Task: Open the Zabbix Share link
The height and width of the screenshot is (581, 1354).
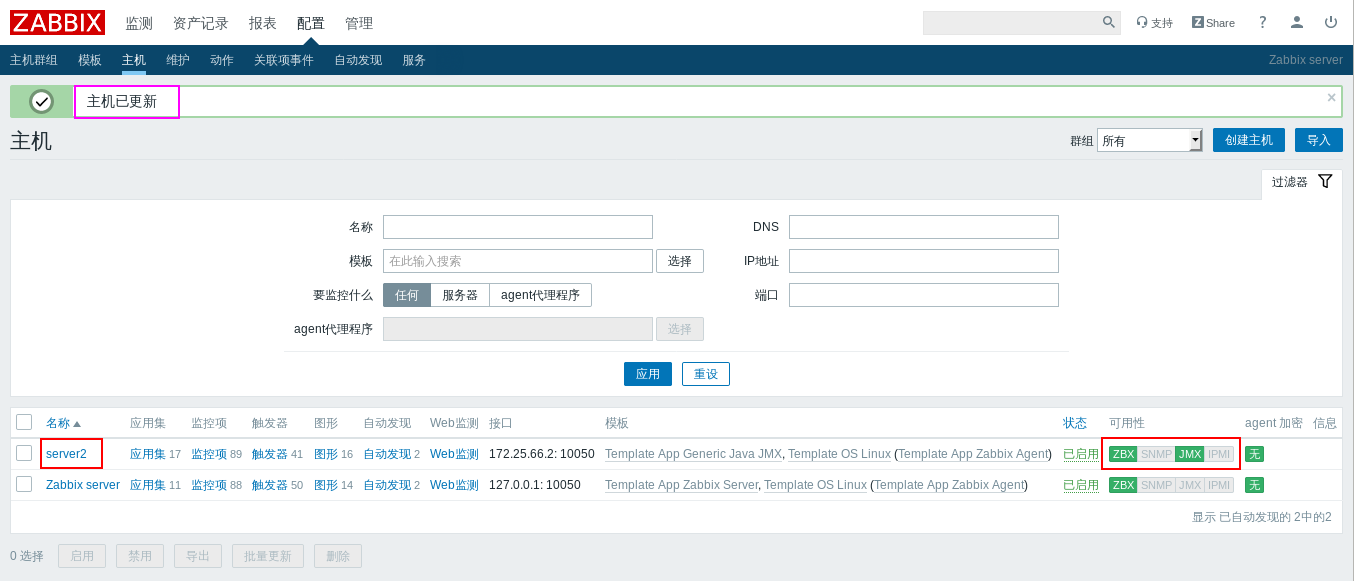Action: click(x=1213, y=22)
